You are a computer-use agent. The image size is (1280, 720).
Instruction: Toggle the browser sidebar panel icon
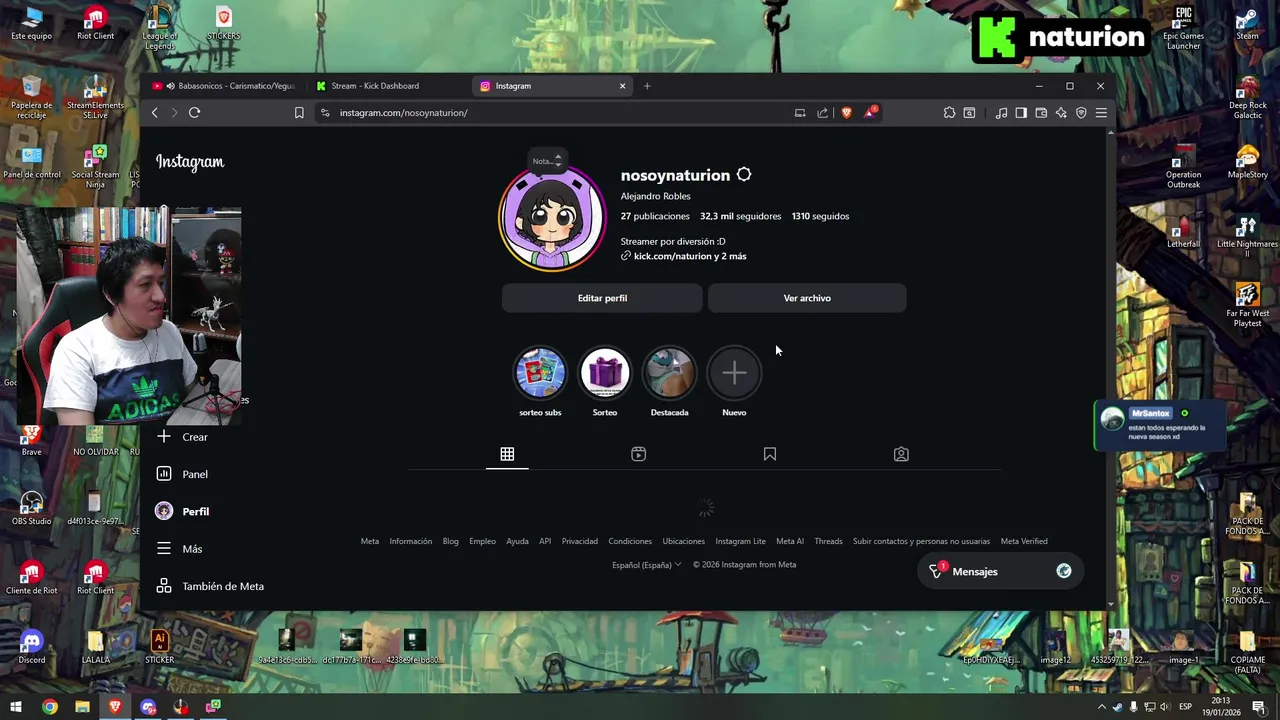1021,113
